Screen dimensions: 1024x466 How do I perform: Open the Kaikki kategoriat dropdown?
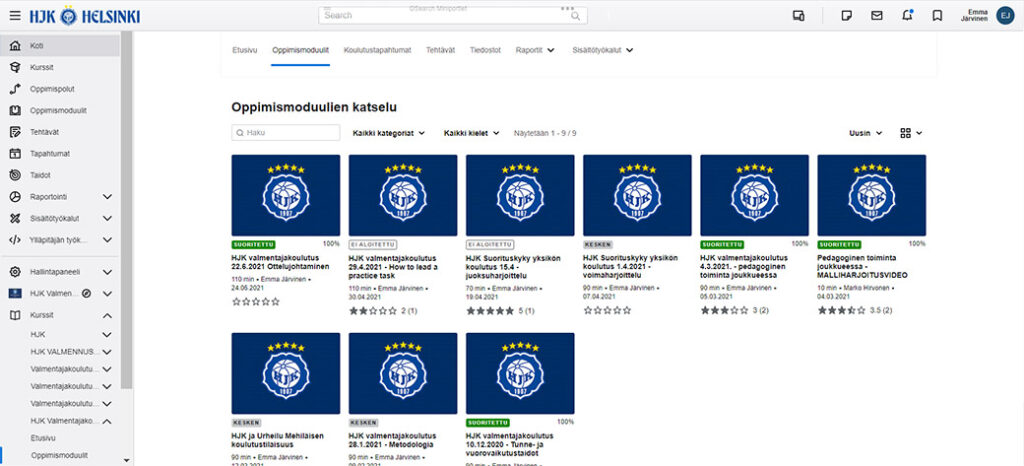pos(389,133)
